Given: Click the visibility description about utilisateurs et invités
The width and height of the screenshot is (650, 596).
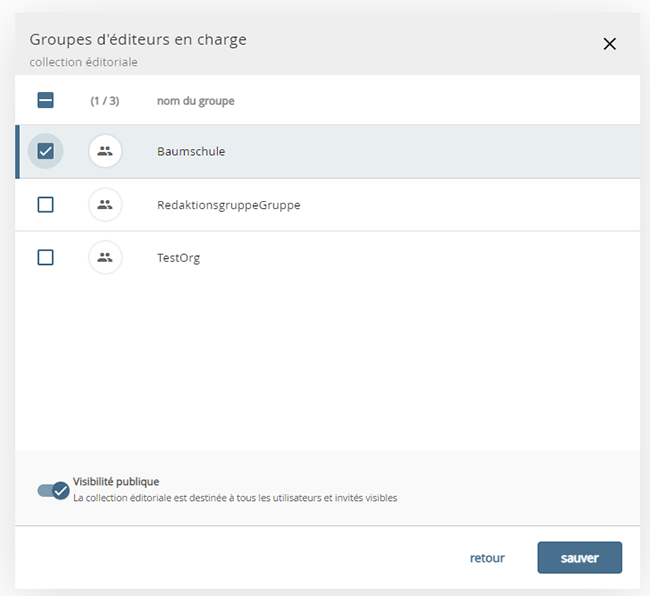Looking at the screenshot, I should 235,497.
